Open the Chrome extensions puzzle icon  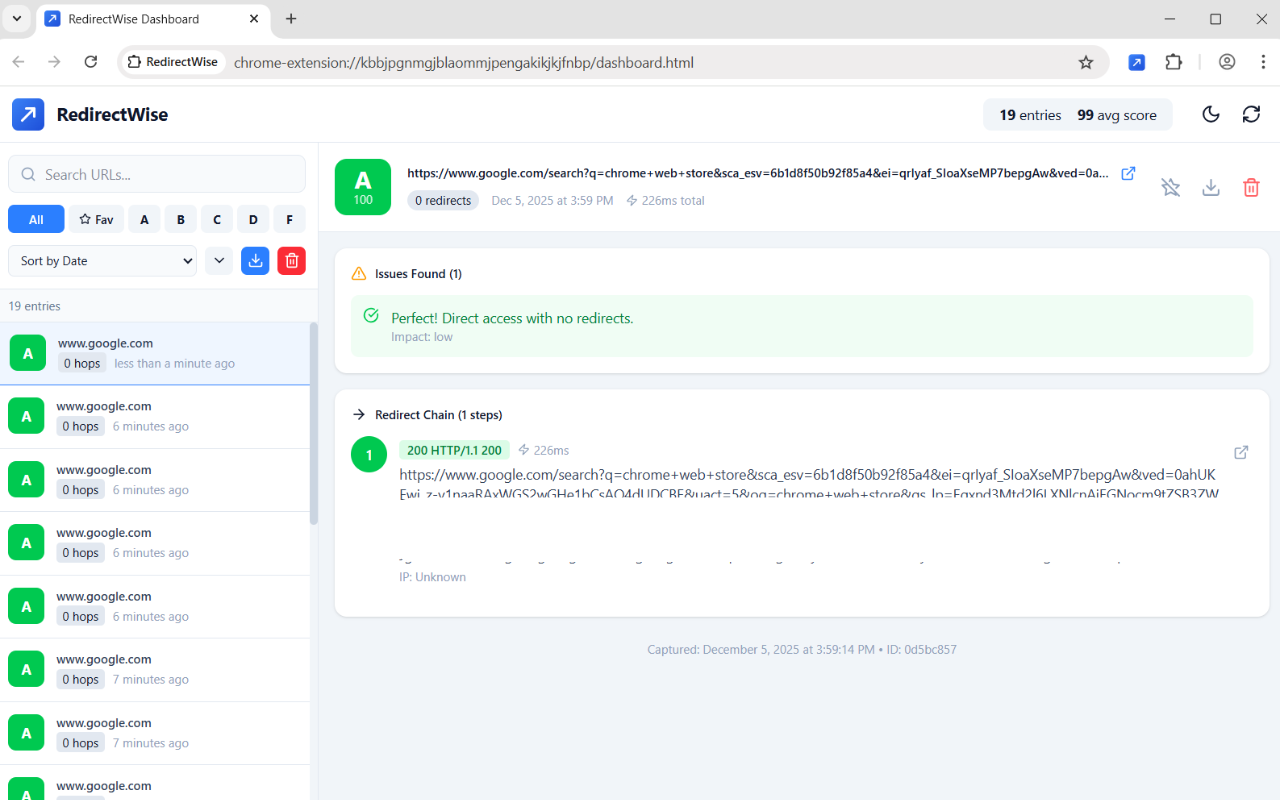[x=1174, y=62]
